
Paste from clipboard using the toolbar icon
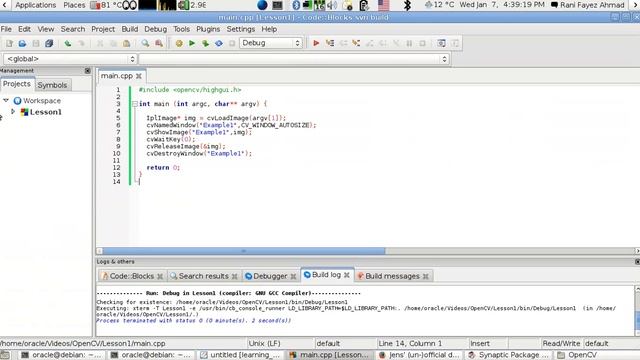tap(127, 43)
